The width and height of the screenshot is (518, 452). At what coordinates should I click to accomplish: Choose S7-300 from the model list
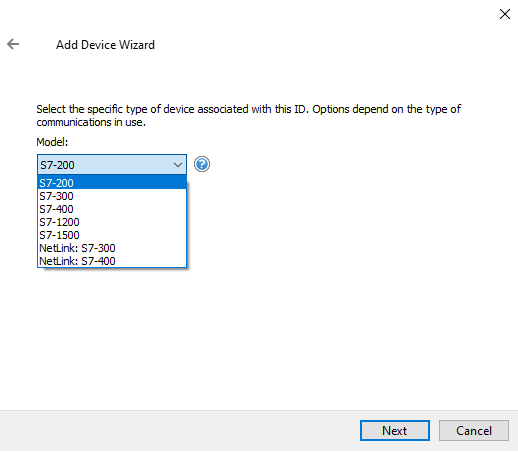tap(112, 196)
